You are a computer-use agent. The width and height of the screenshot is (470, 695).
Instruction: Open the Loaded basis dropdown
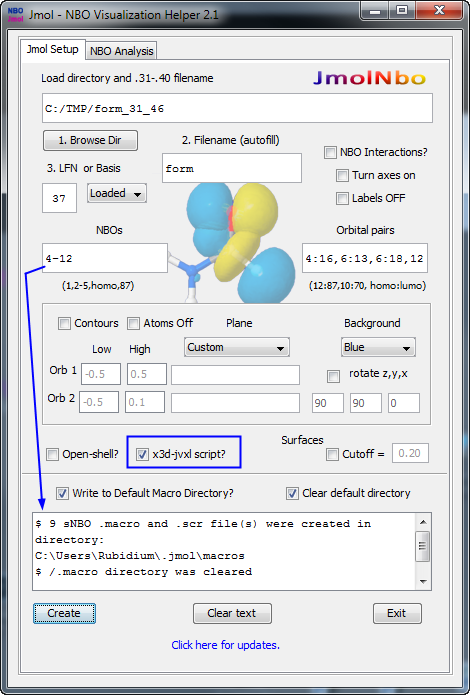pyautogui.click(x=117, y=193)
